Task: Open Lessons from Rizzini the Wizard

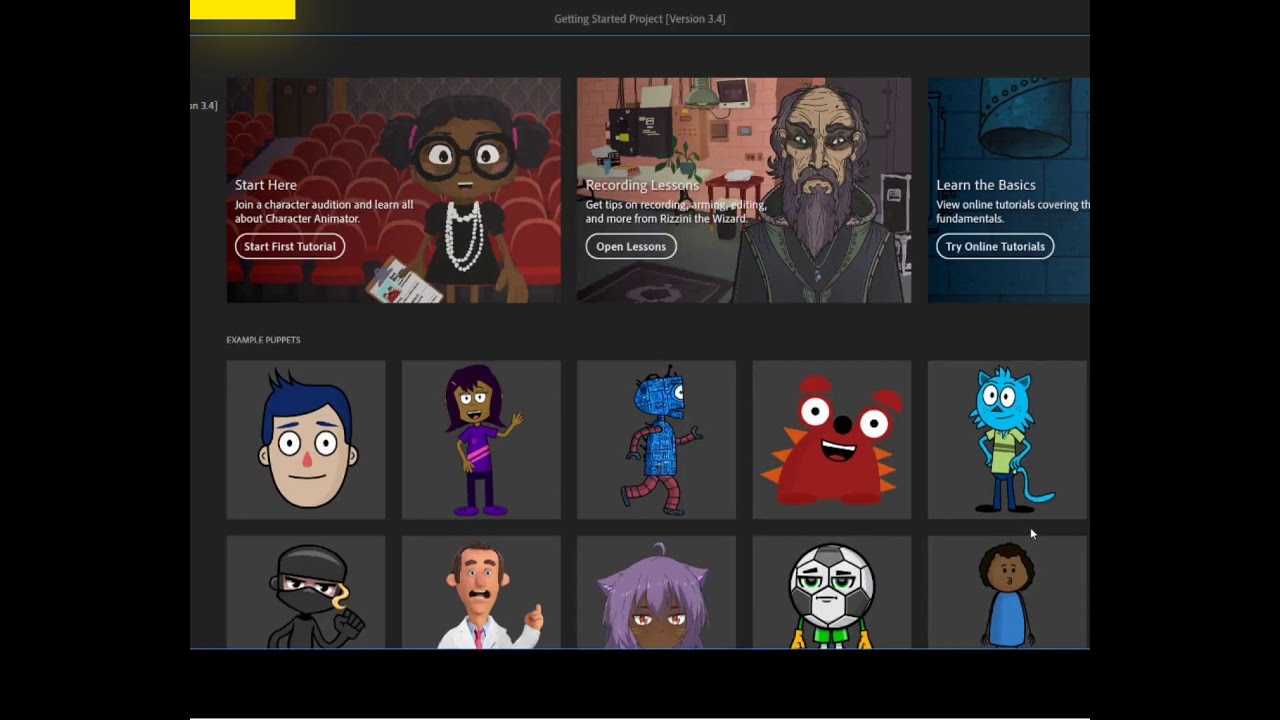Action: pyautogui.click(x=631, y=246)
